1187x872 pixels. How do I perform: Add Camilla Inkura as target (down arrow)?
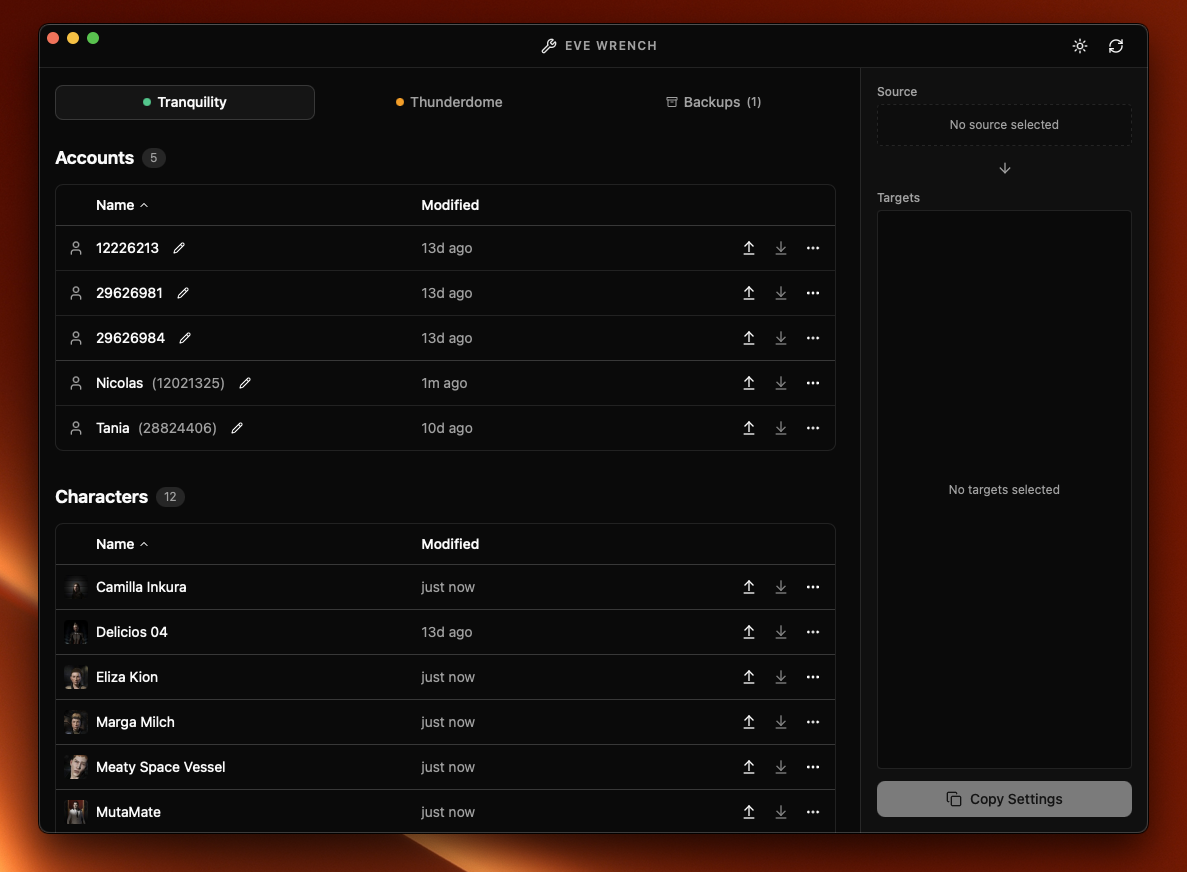tap(780, 587)
